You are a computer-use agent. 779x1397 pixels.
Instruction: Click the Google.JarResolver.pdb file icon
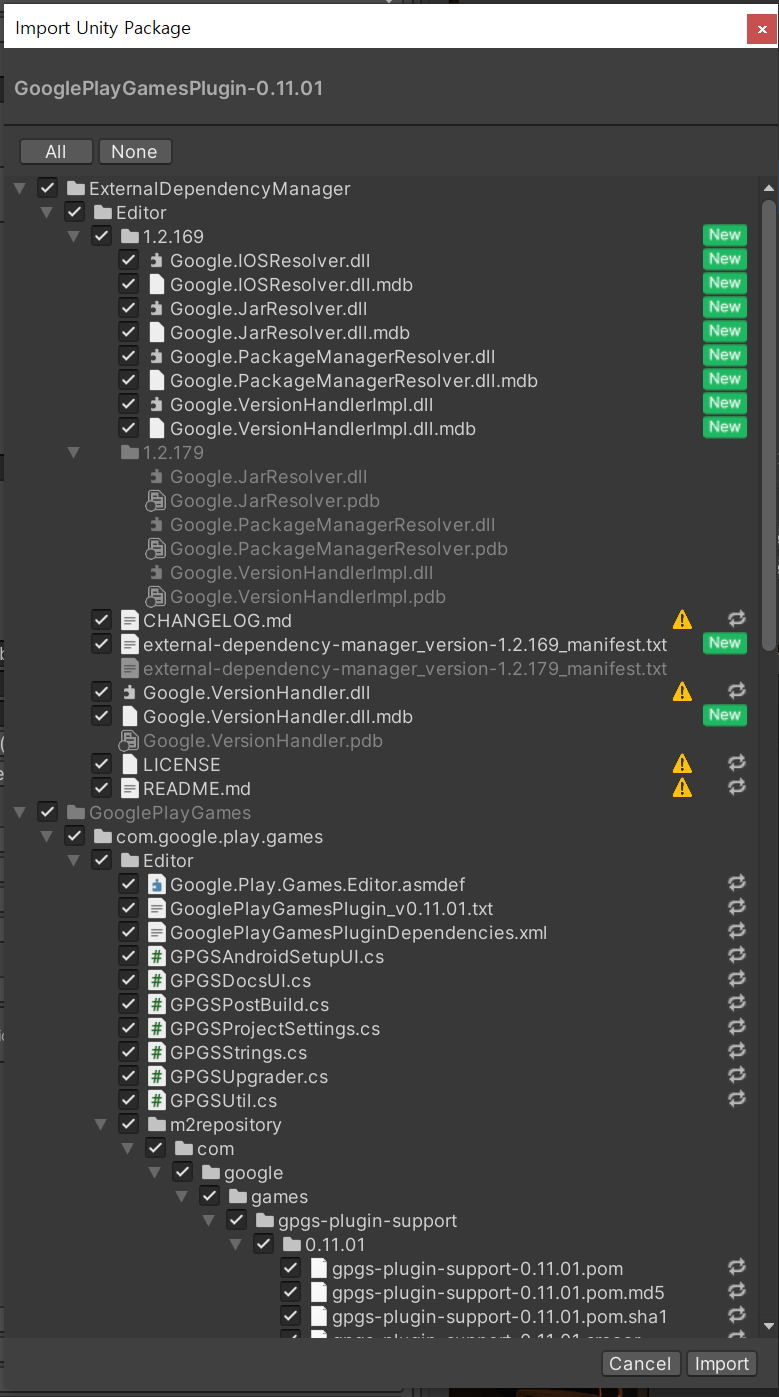[x=156, y=501]
